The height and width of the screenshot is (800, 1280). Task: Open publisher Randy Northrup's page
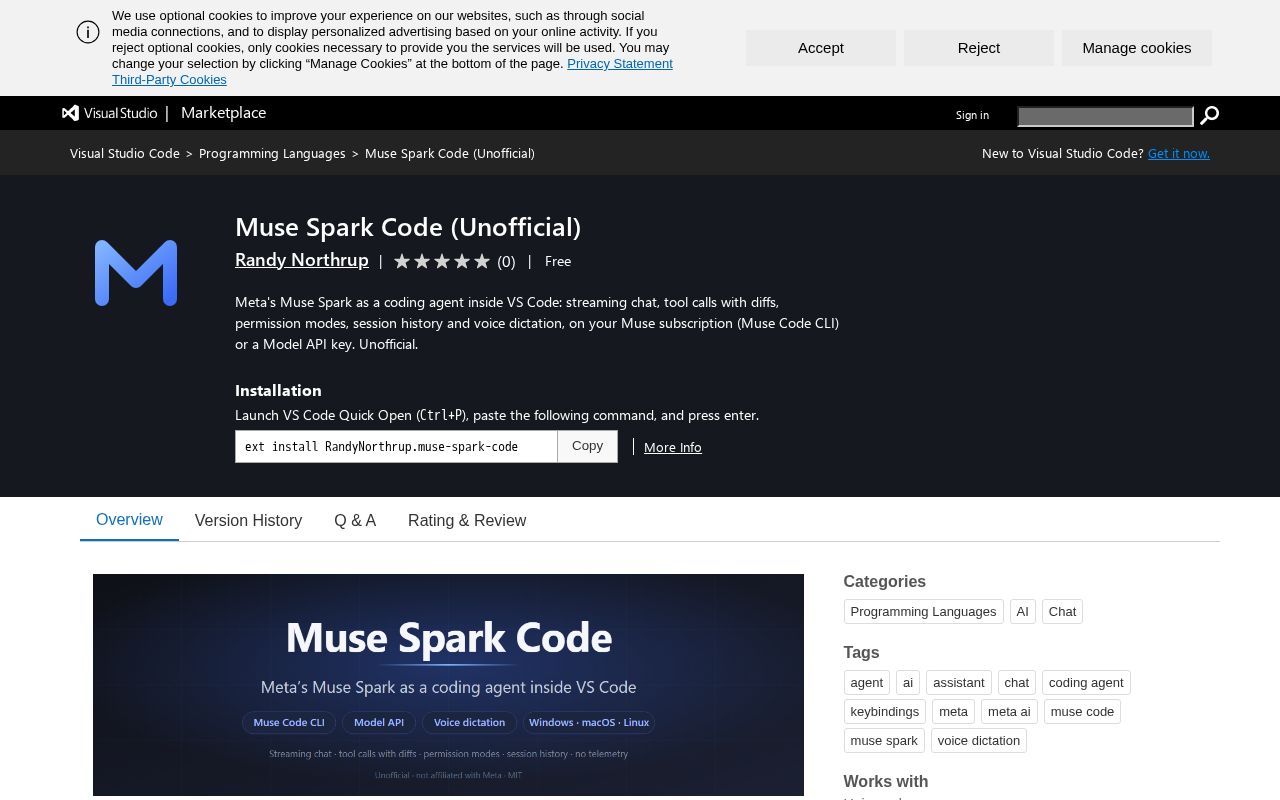coord(302,260)
